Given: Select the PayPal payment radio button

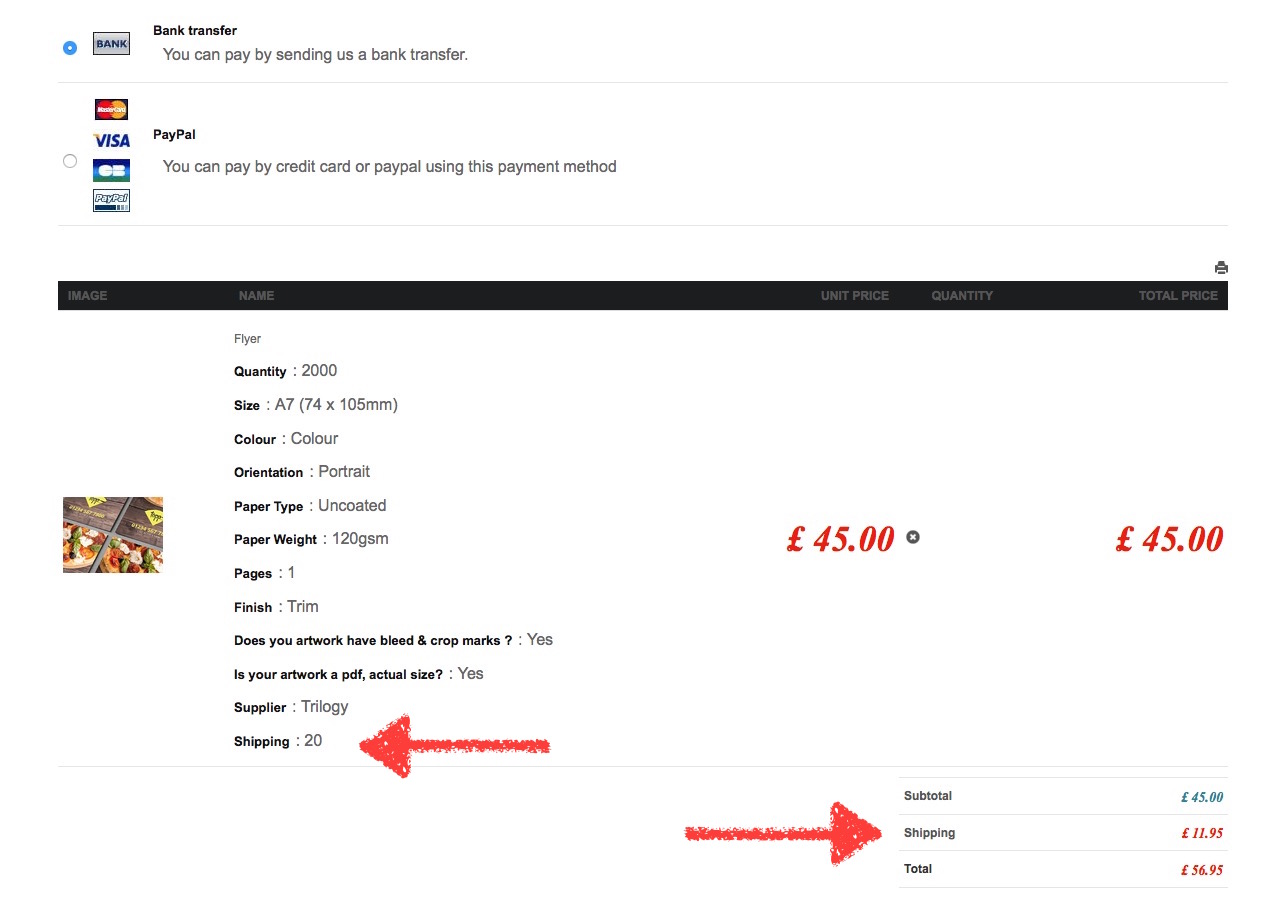Looking at the screenshot, I should [69, 161].
